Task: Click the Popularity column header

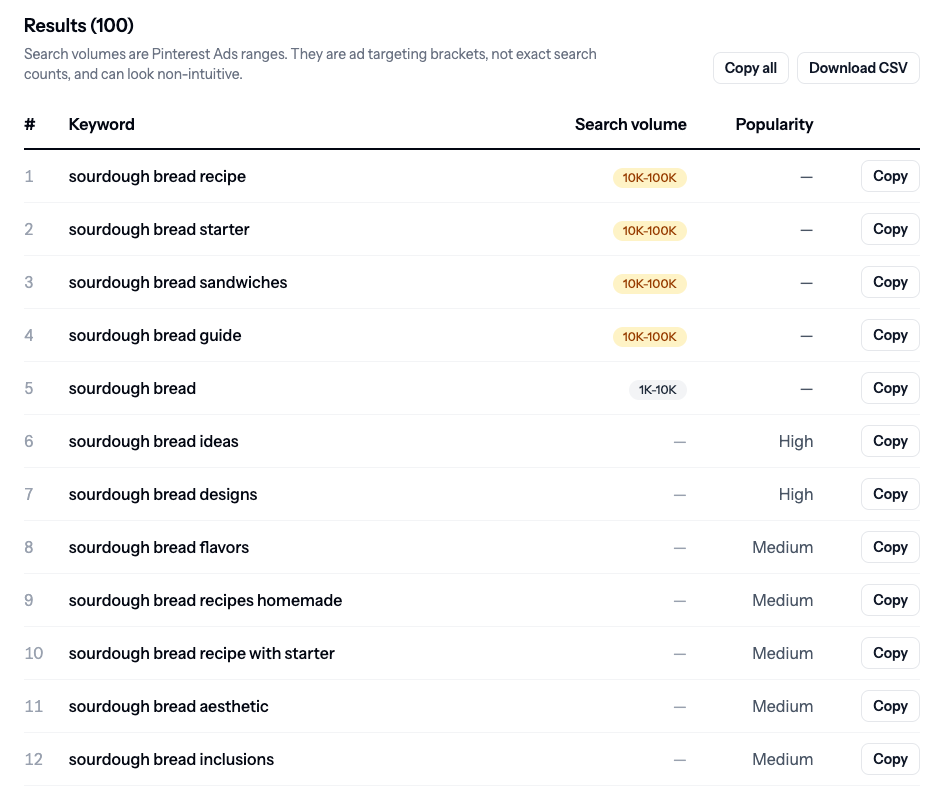Action: click(x=774, y=125)
